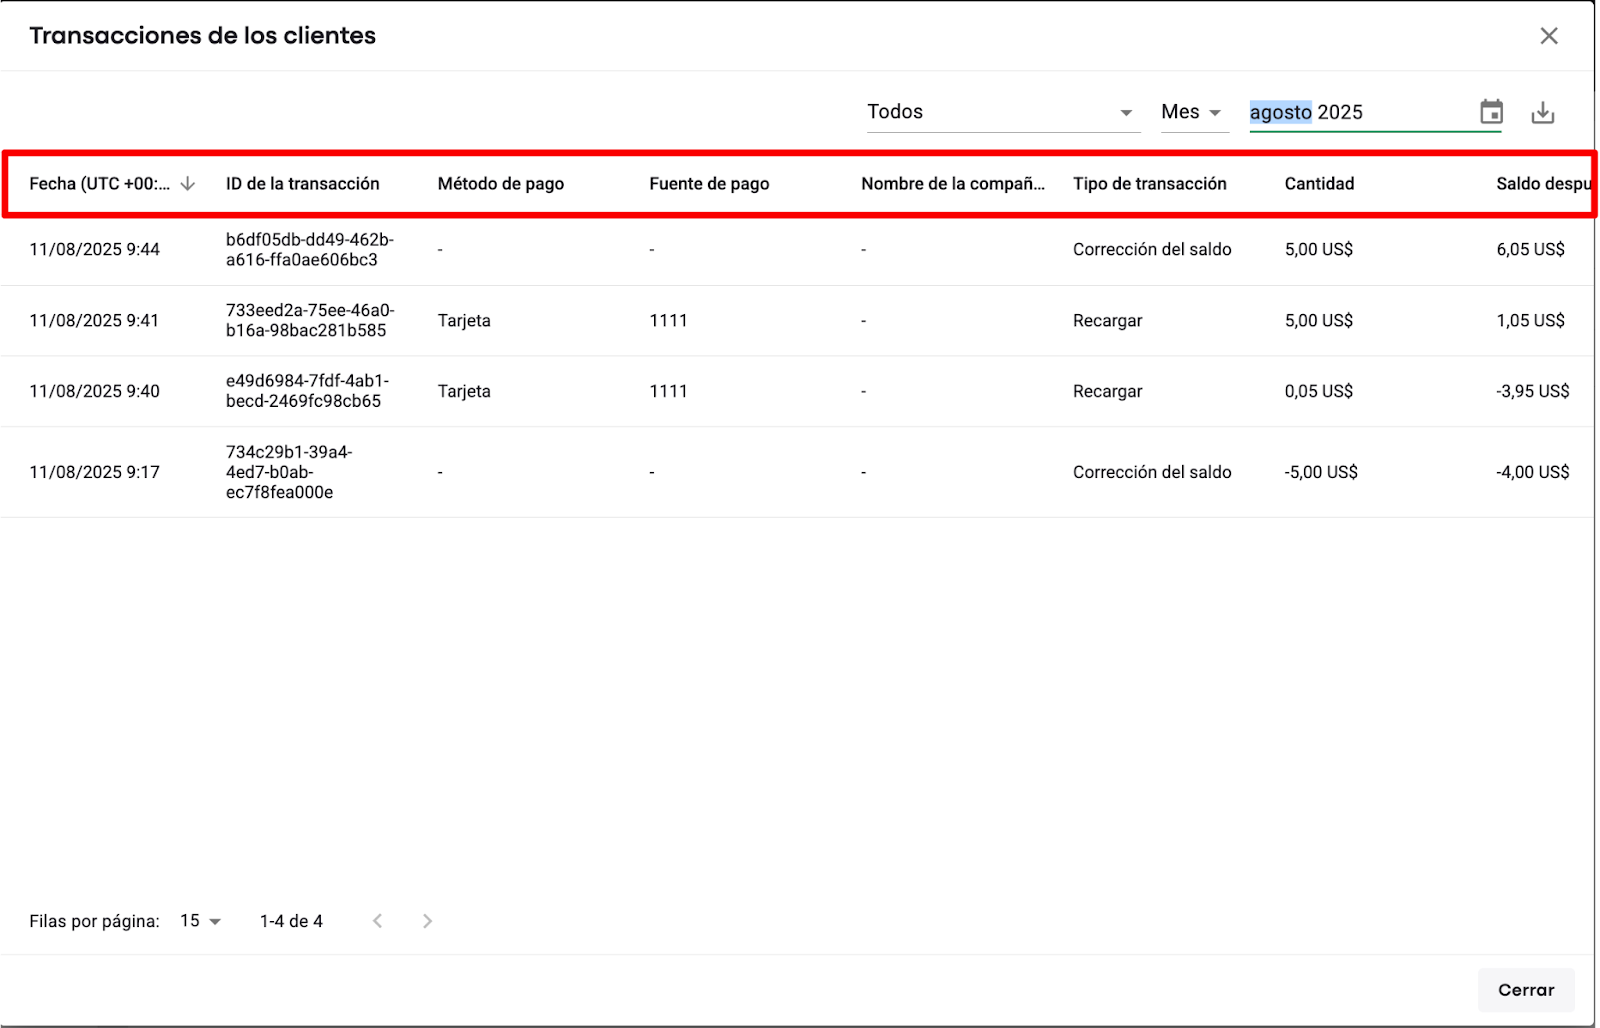Close dialog with the X icon
1600x1028 pixels.
(x=1549, y=36)
